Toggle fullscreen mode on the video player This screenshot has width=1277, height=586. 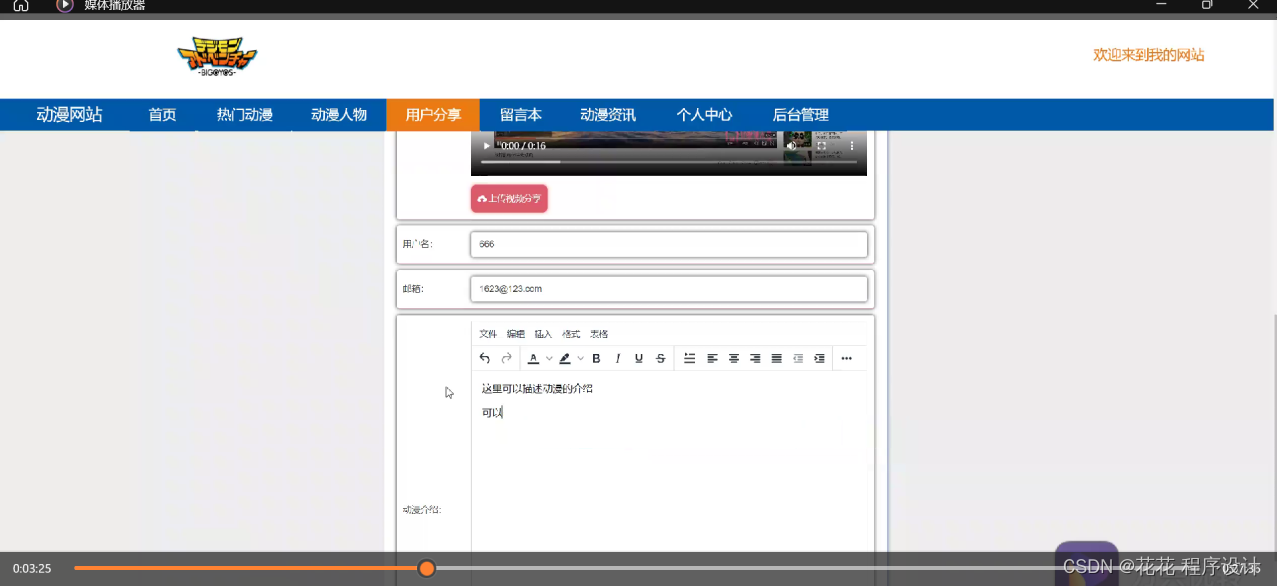pyautogui.click(x=821, y=145)
